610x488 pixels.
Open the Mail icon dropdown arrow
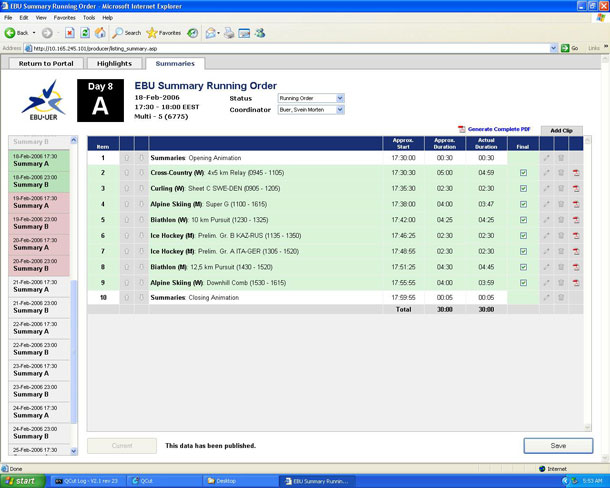pyautogui.click(x=218, y=33)
